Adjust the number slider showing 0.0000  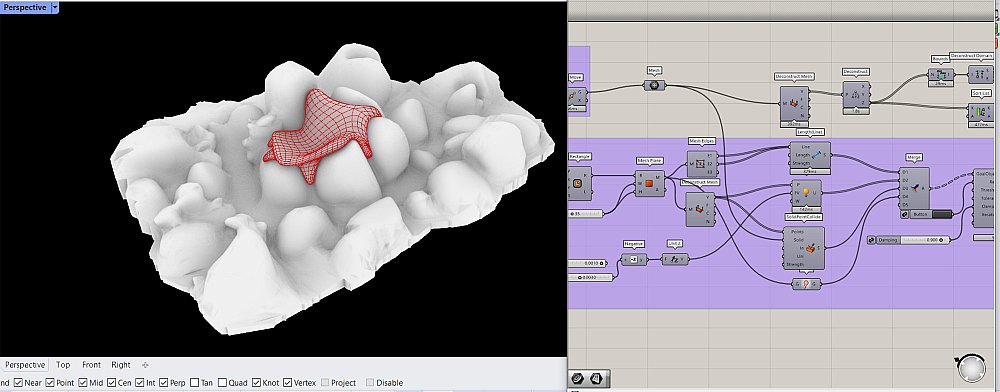590,277
